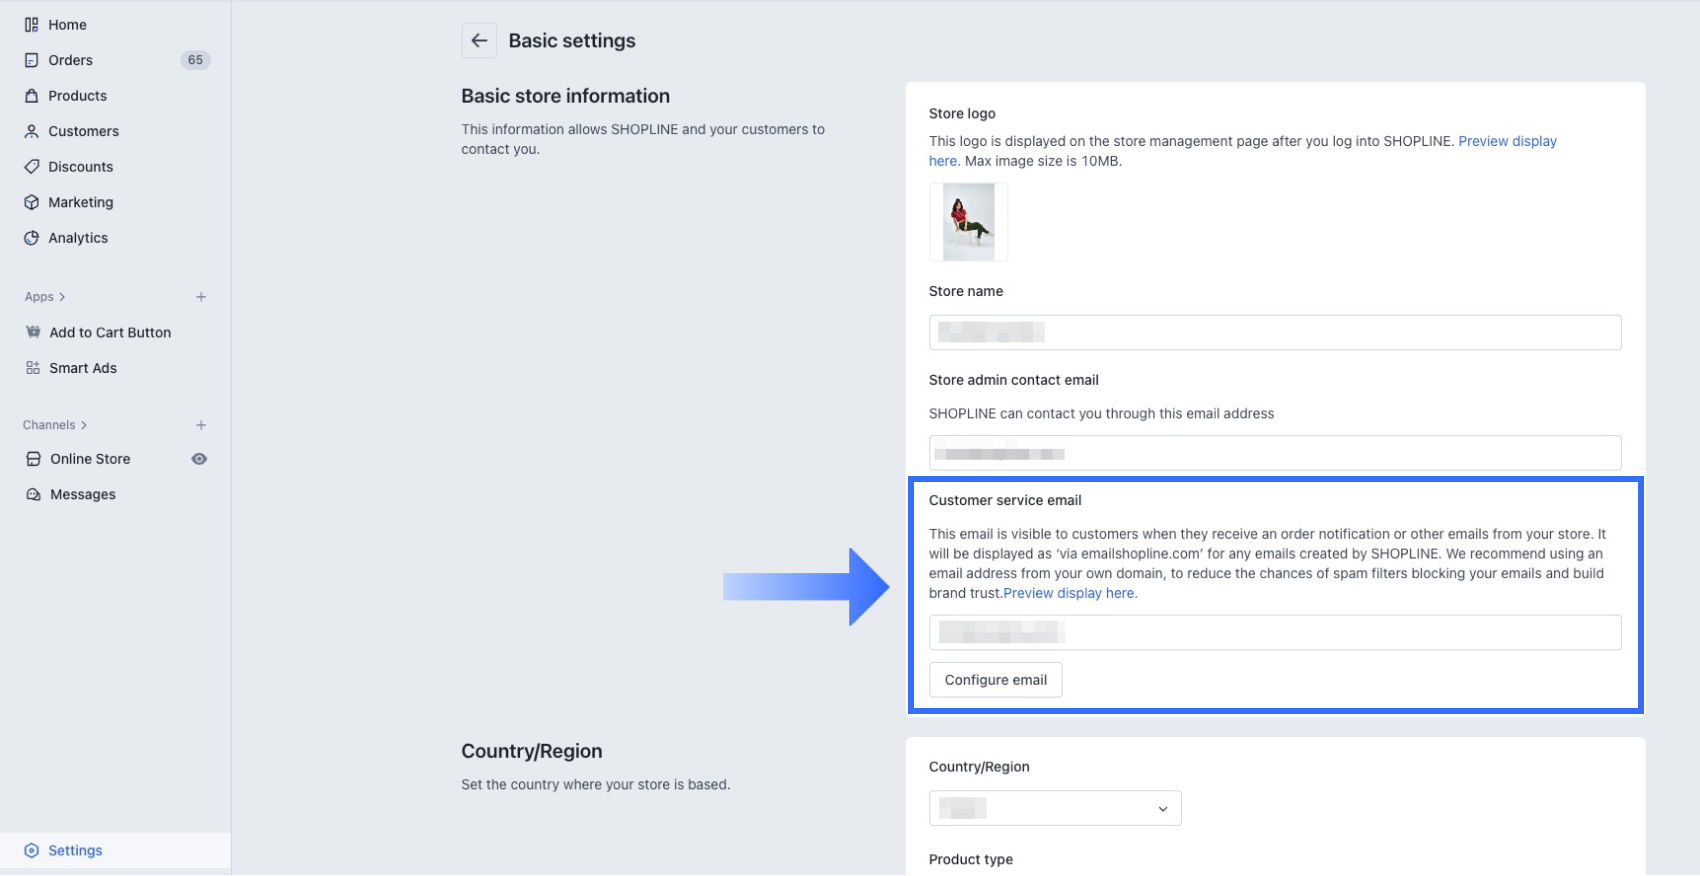
Task: Open the Home icon in sidebar
Action: click(32, 25)
